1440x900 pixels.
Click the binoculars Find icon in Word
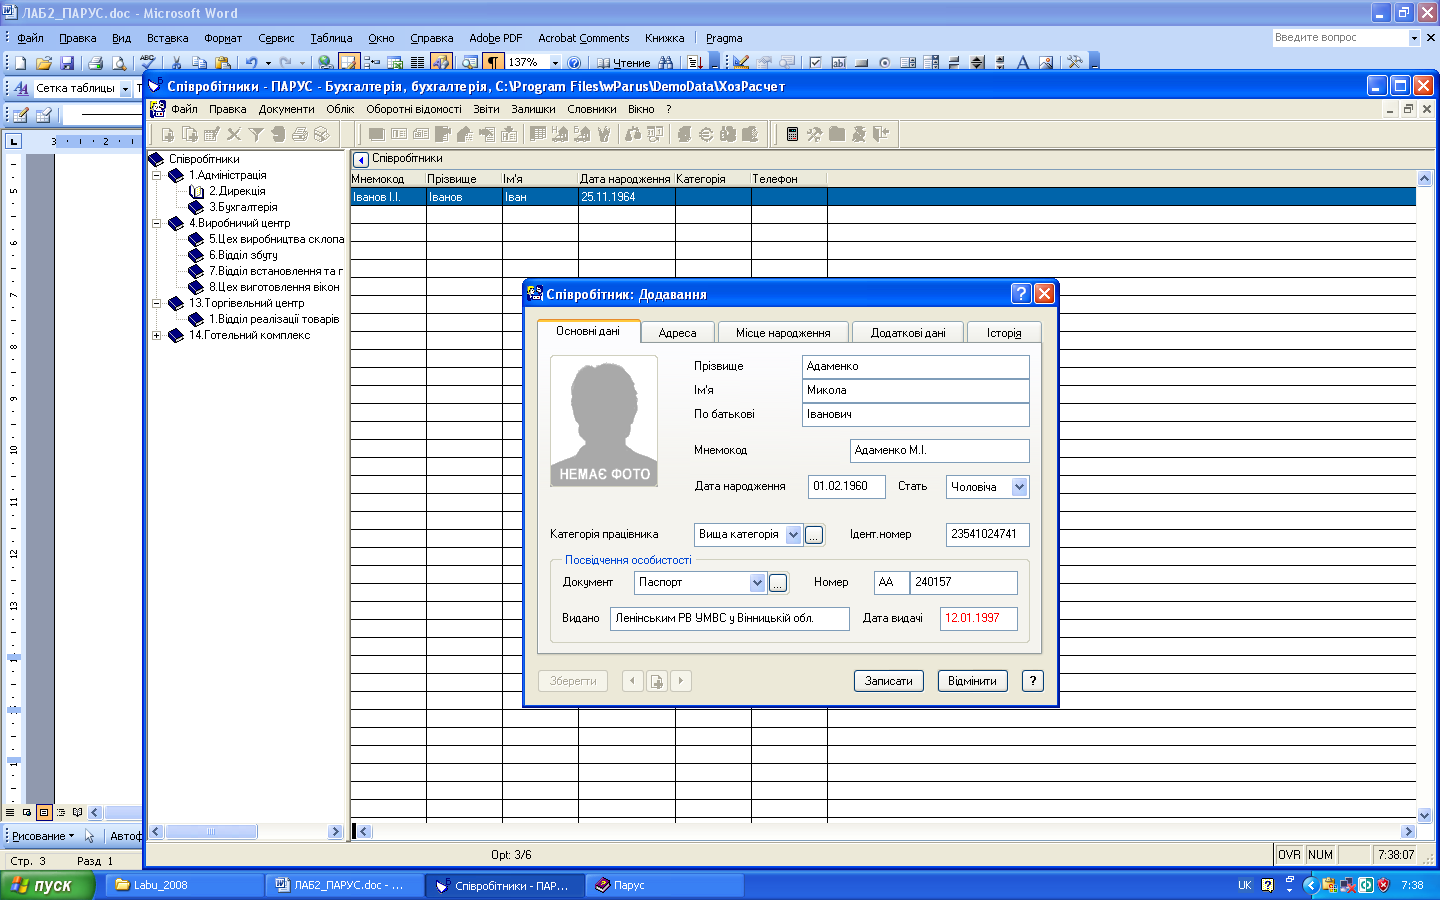tap(666, 63)
